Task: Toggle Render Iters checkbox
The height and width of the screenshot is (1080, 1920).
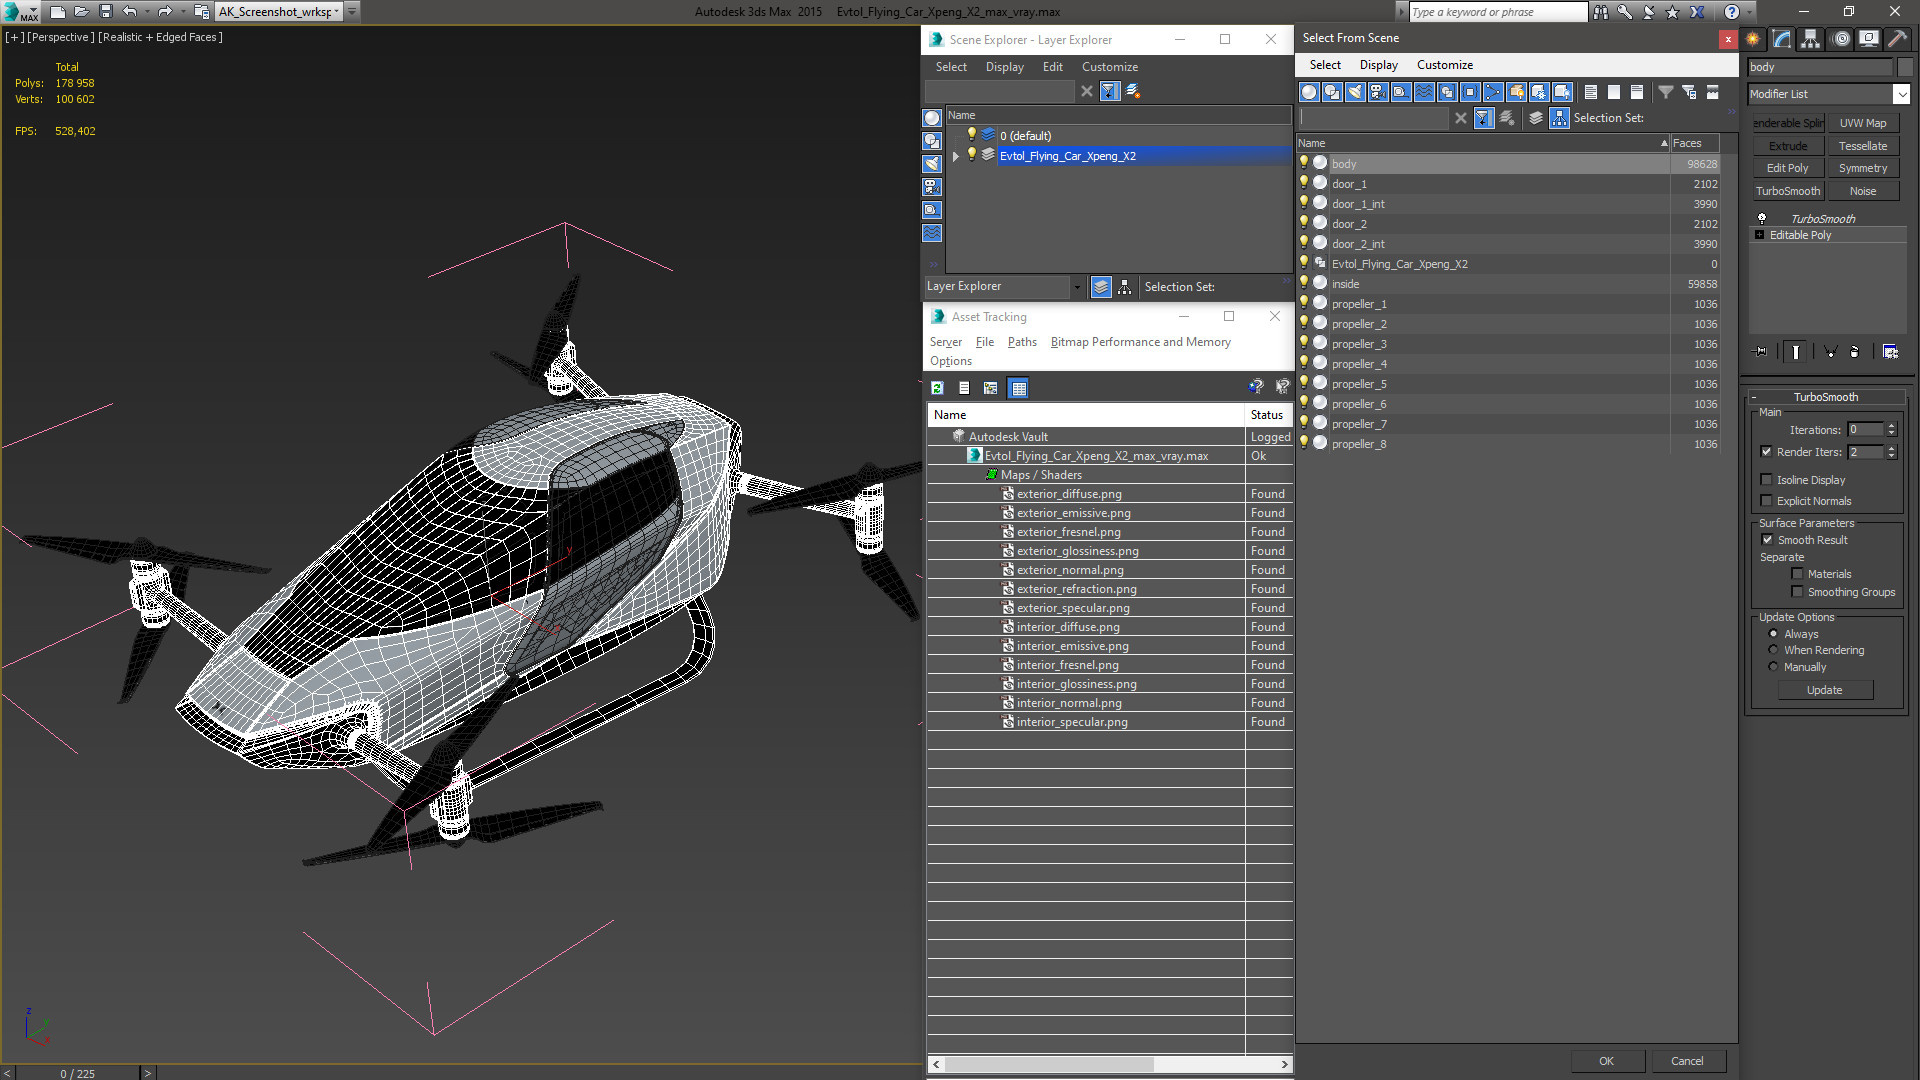Action: click(1766, 452)
